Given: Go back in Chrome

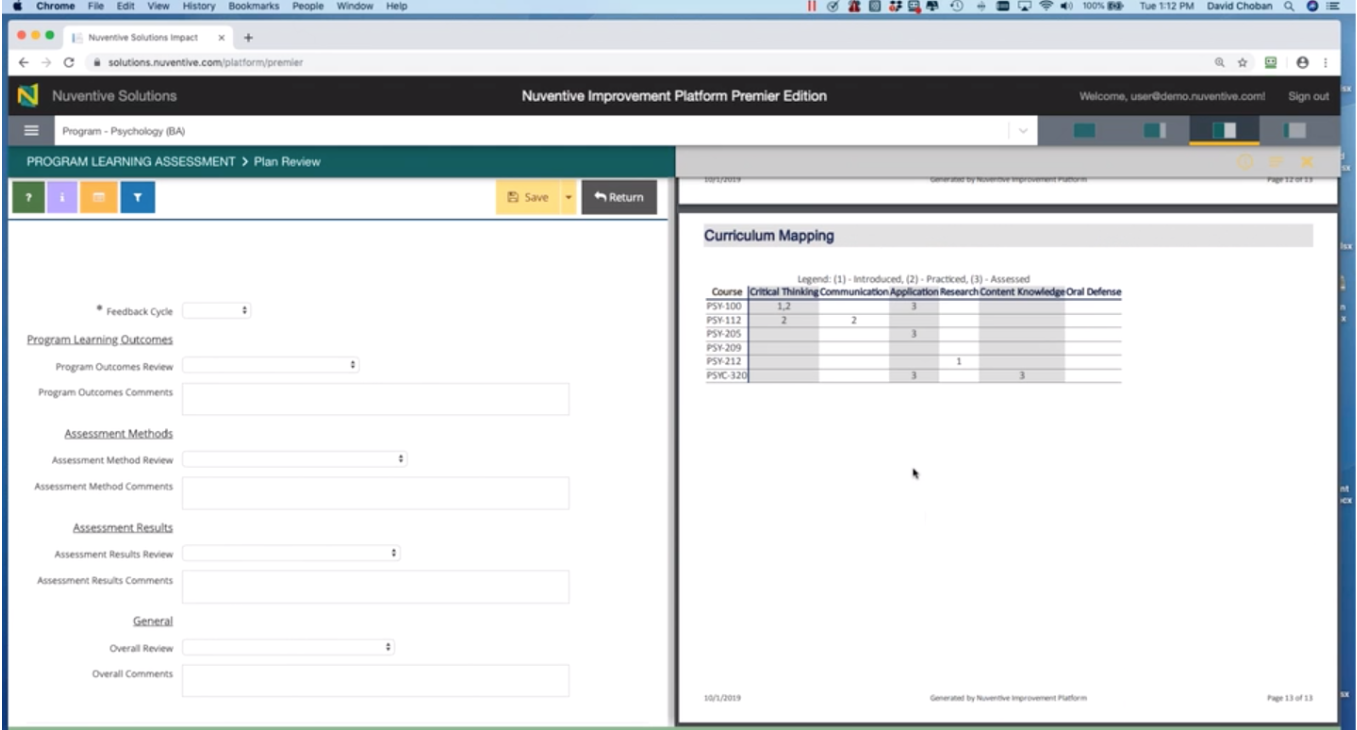Looking at the screenshot, I should [24, 62].
